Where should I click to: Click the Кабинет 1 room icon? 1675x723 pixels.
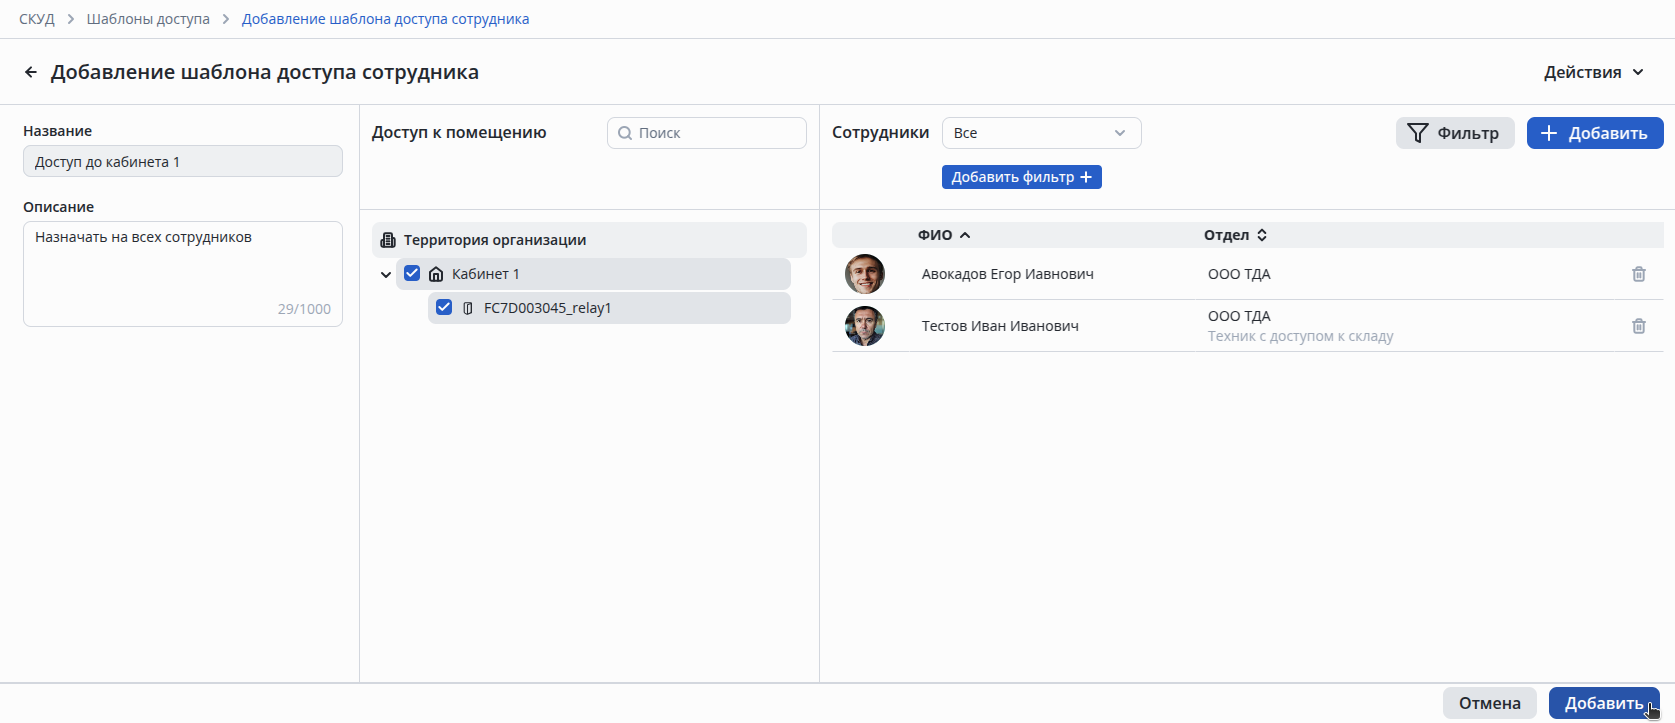(x=436, y=274)
